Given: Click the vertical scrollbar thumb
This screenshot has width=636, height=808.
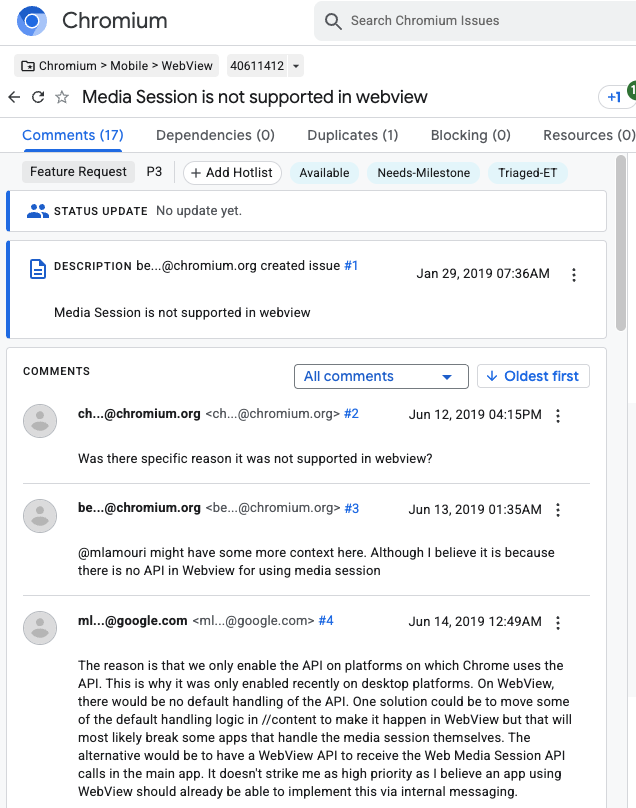Looking at the screenshot, I should (621, 242).
